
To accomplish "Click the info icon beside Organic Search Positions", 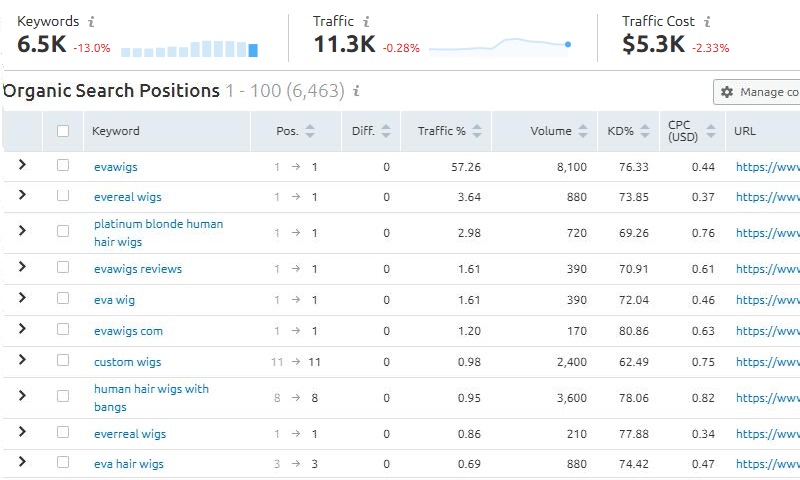I will [356, 91].
